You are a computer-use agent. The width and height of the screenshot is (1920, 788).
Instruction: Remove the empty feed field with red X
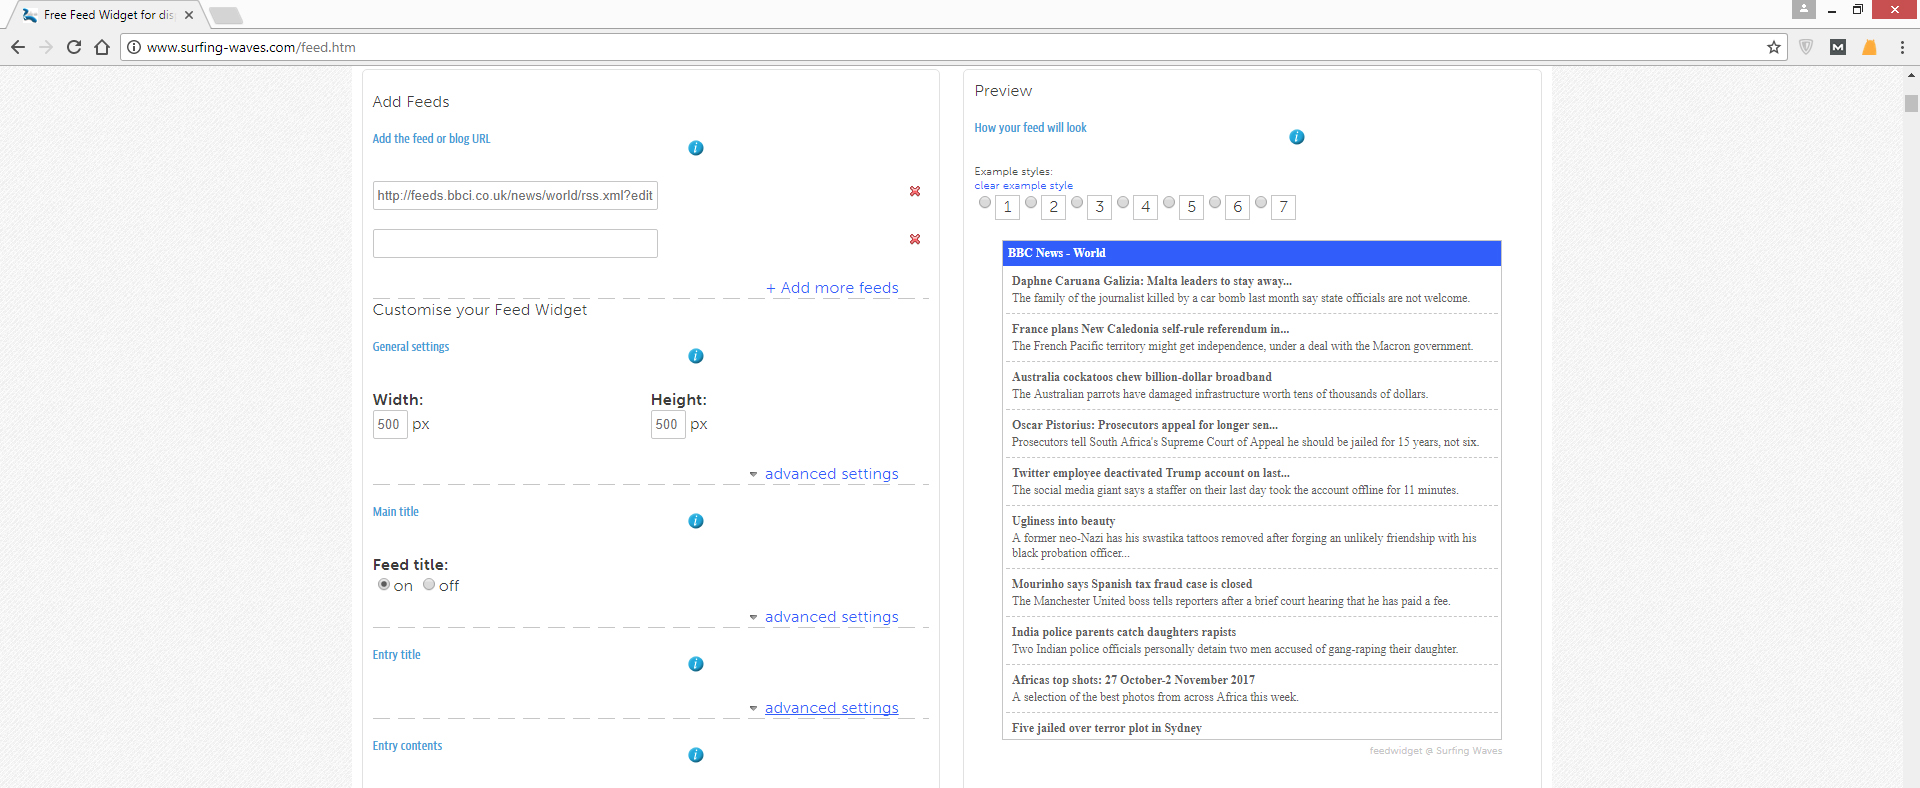915,239
